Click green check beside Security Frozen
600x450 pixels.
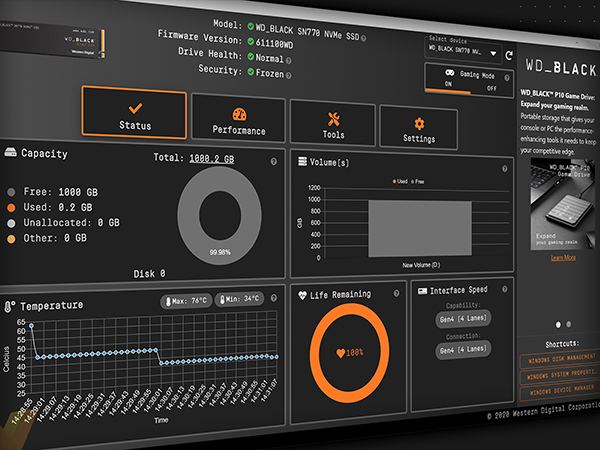tap(251, 72)
